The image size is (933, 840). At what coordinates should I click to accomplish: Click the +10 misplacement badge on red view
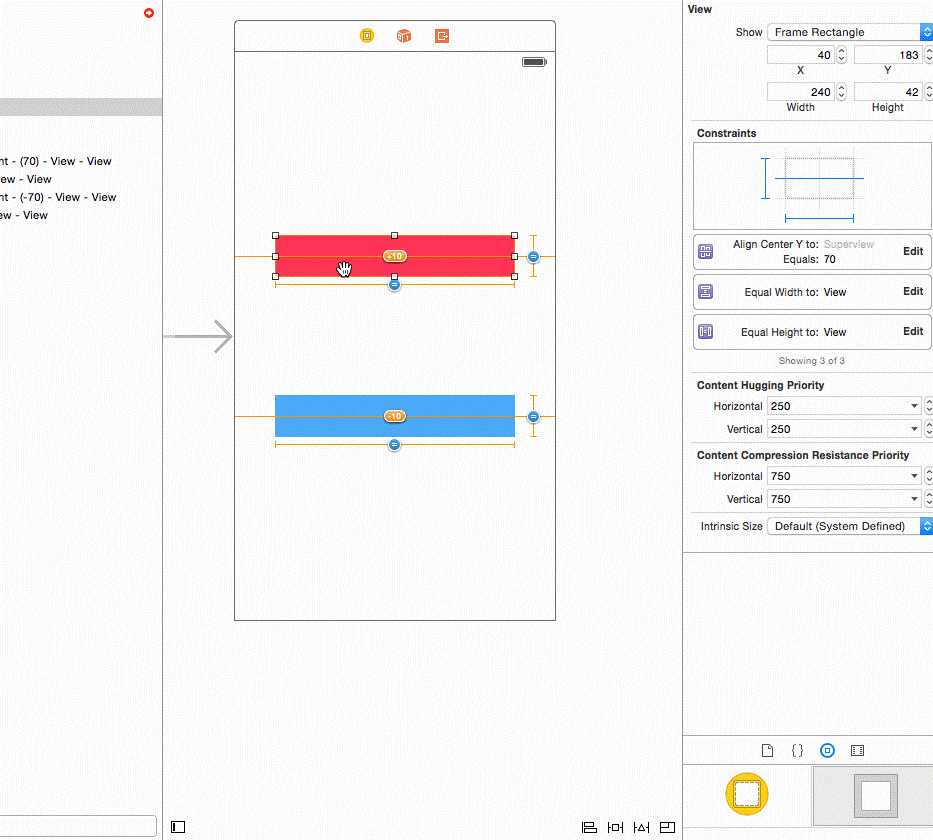395,256
